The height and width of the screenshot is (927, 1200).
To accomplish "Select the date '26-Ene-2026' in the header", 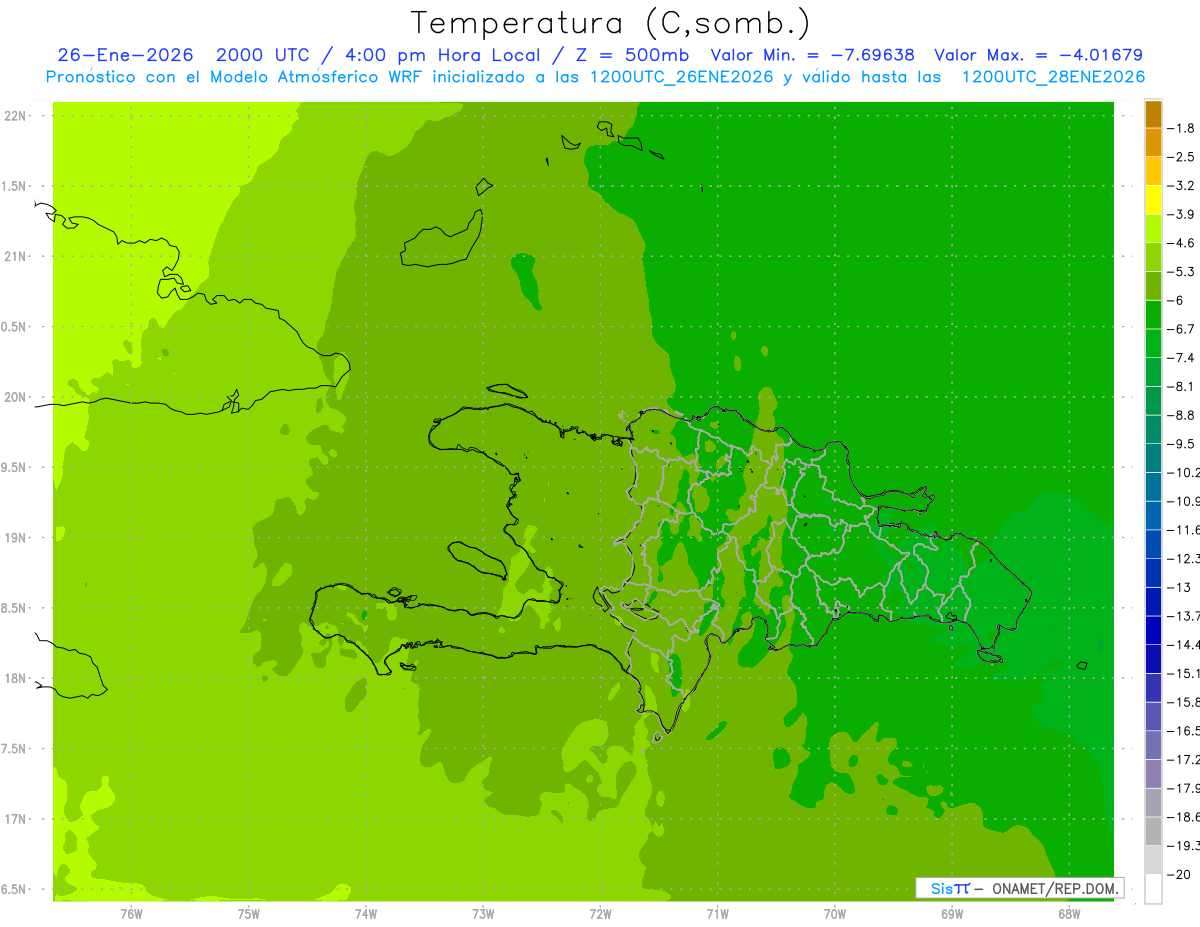I will (125, 55).
